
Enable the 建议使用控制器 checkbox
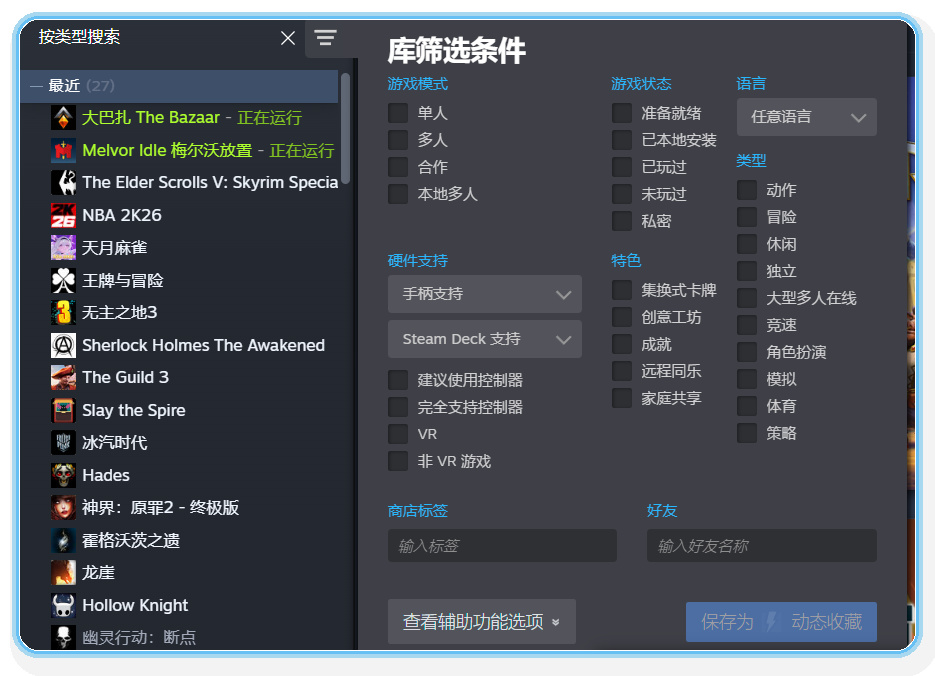click(x=398, y=380)
